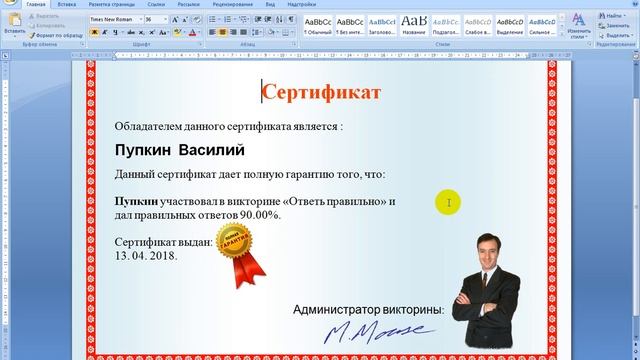Click the shrink font size icon
Viewport: 640px width, 360px height.
point(185,20)
